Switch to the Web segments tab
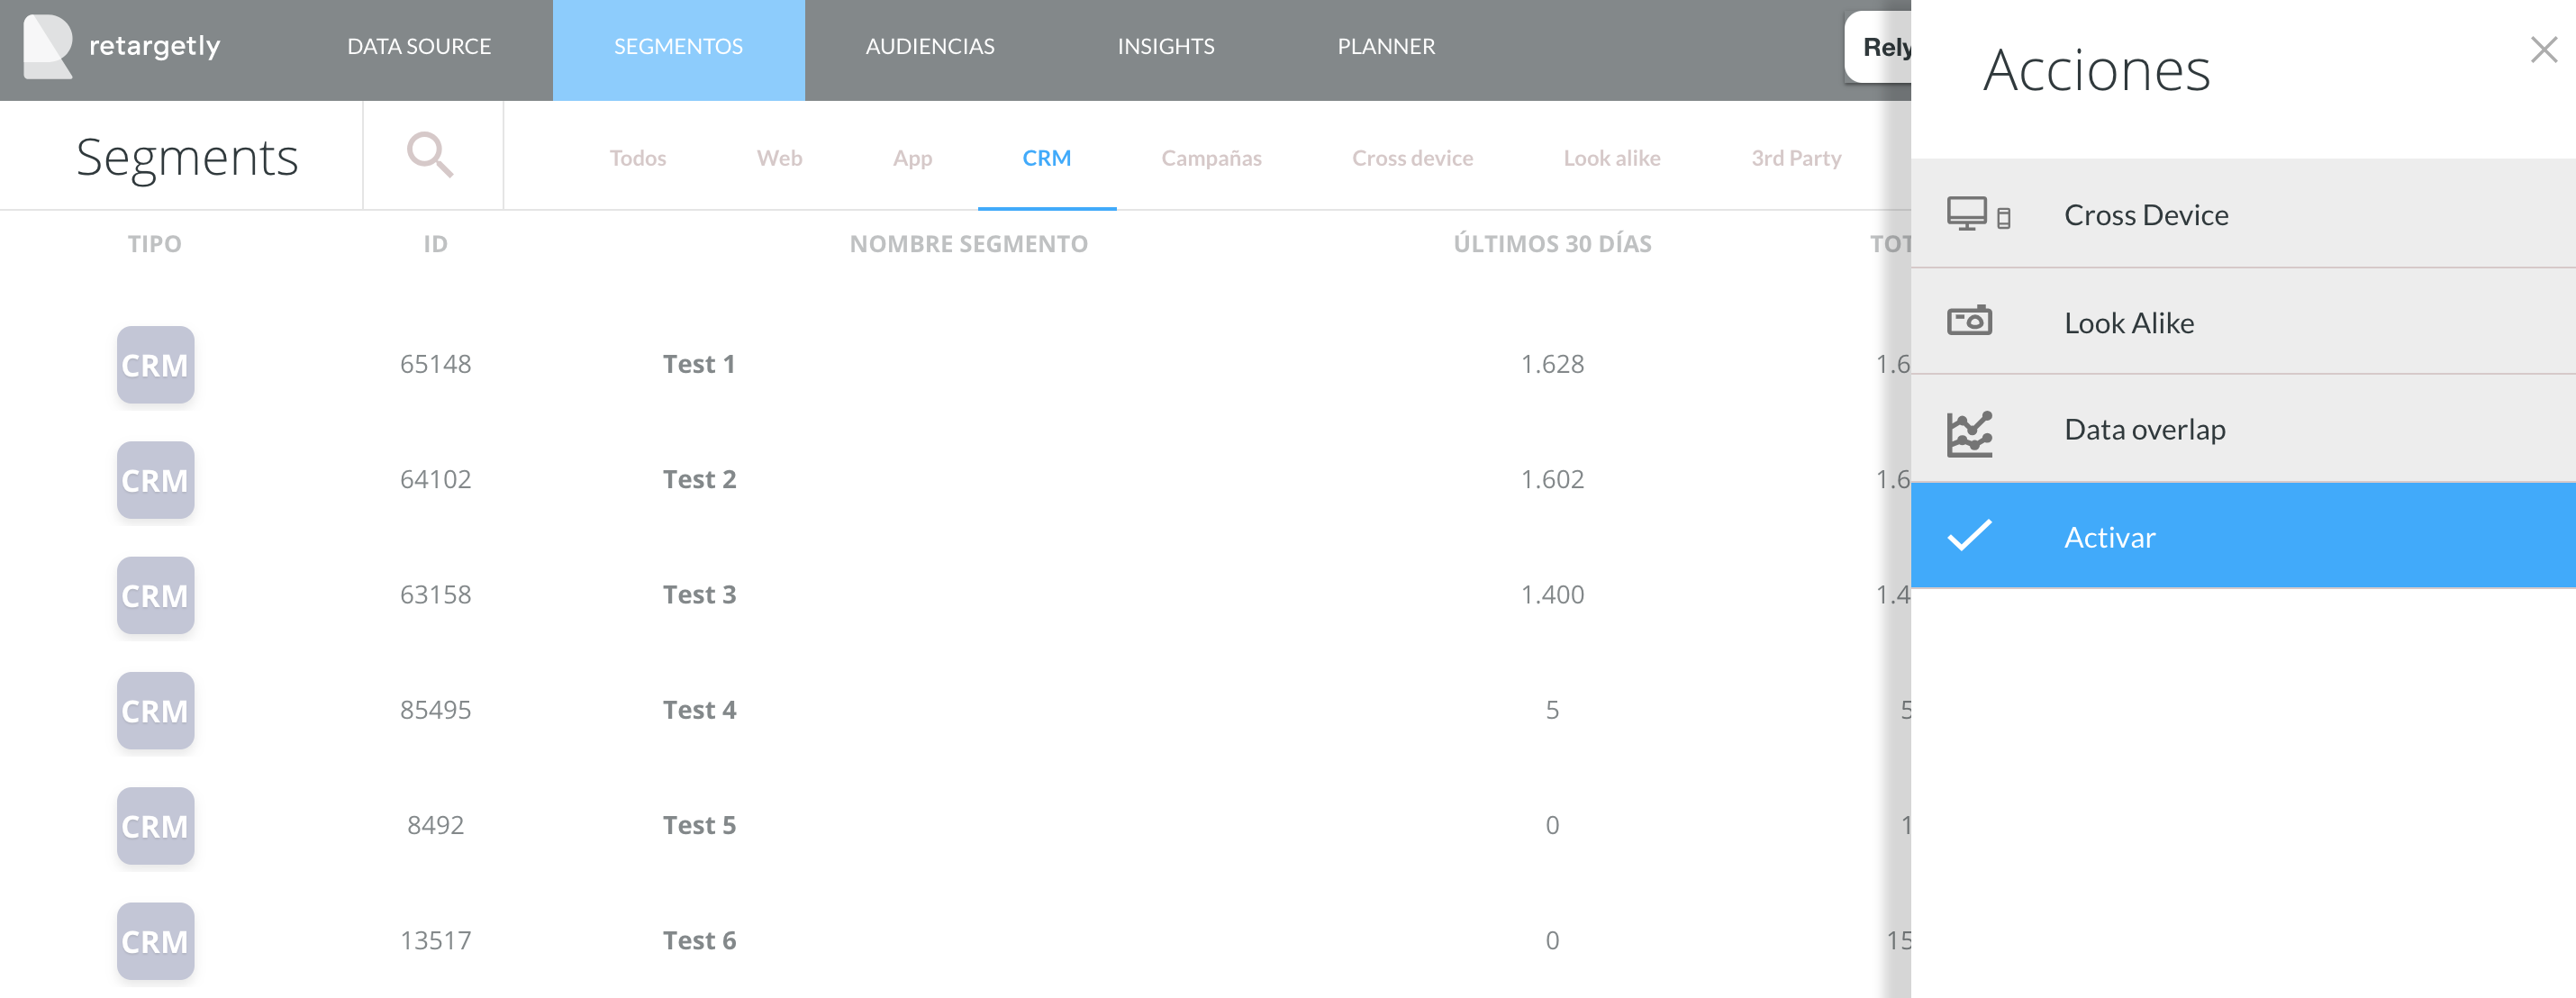2576x998 pixels. click(779, 158)
